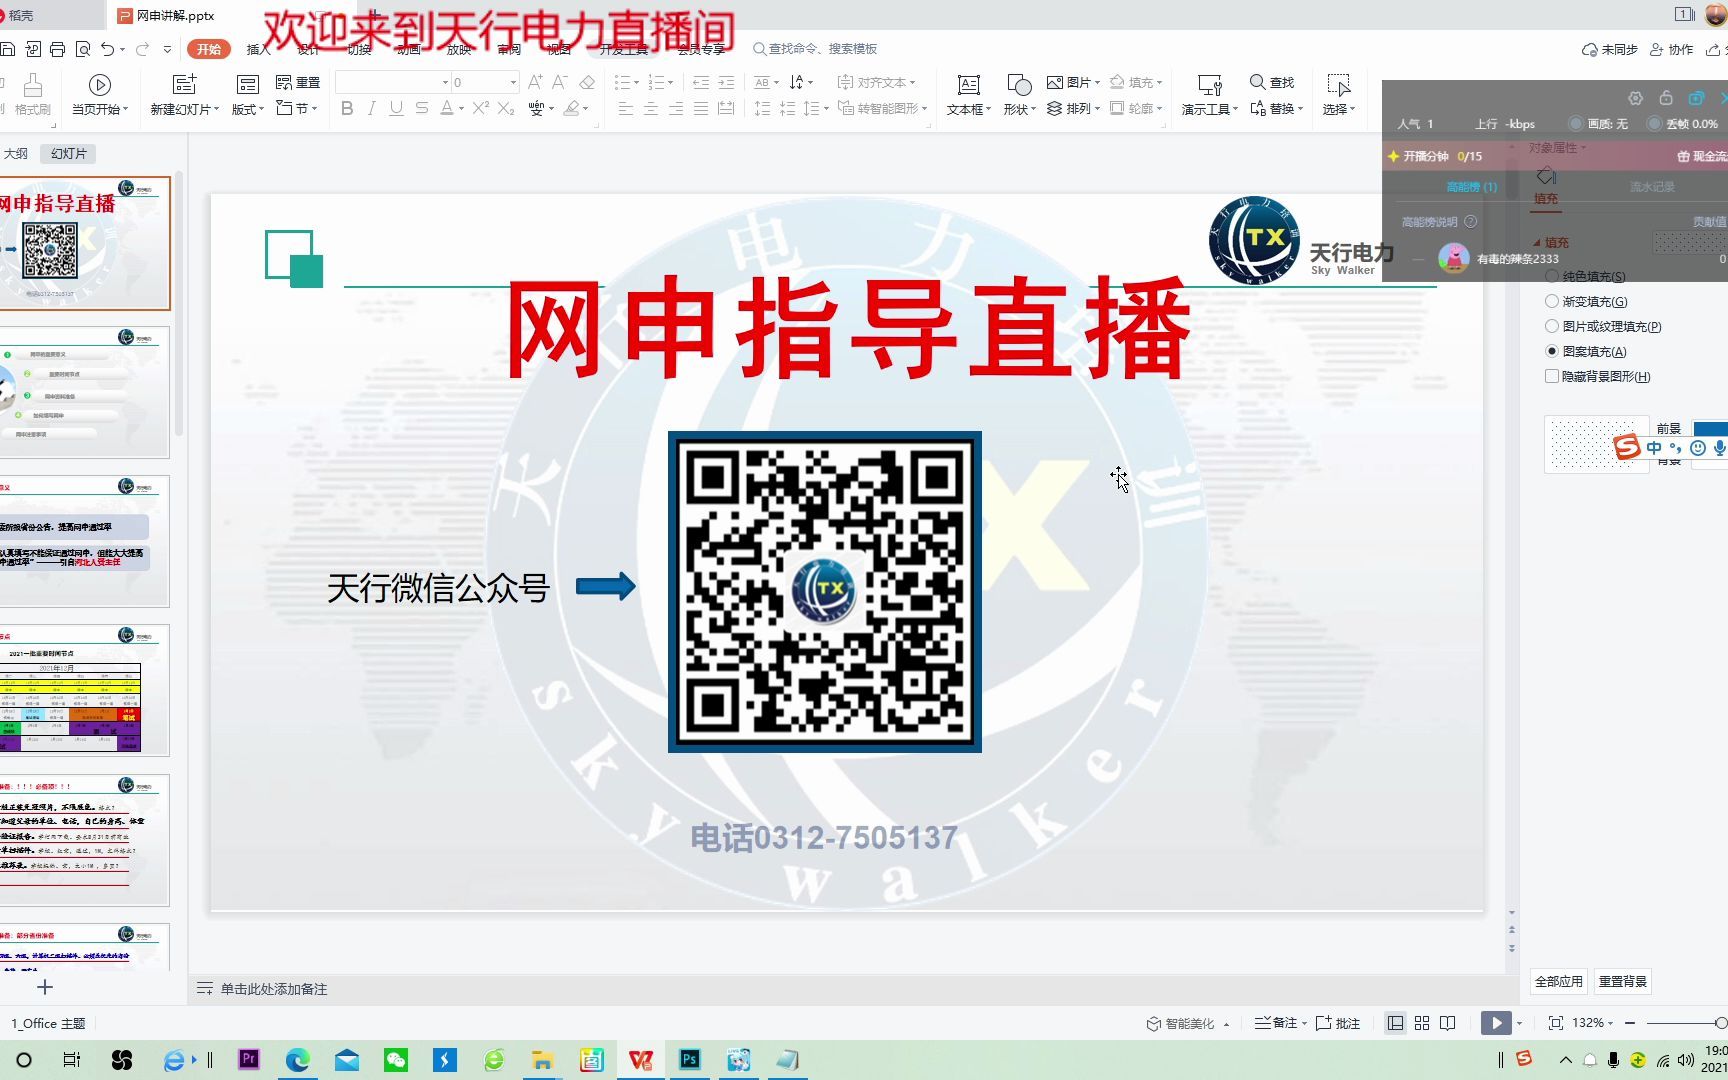Screen dimensions: 1728x1080
Task: Click the zoom slider handle
Action: click(1720, 1023)
